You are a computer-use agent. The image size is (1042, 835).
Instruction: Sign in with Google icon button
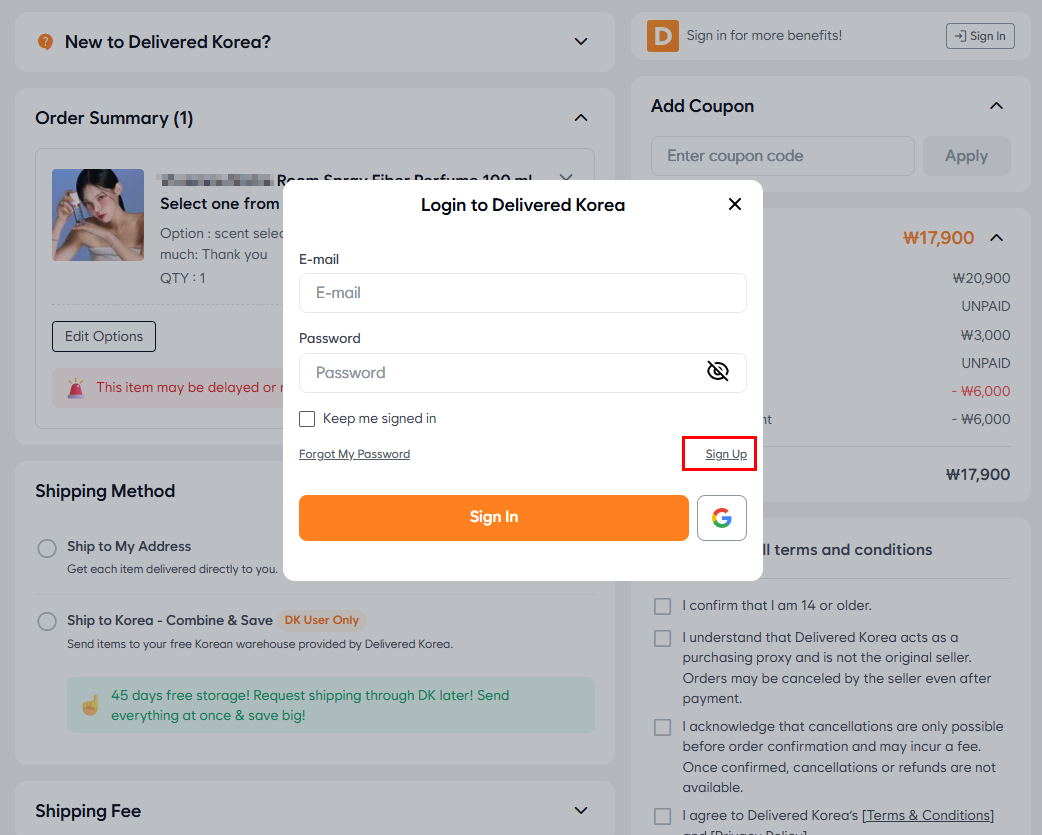tap(722, 517)
